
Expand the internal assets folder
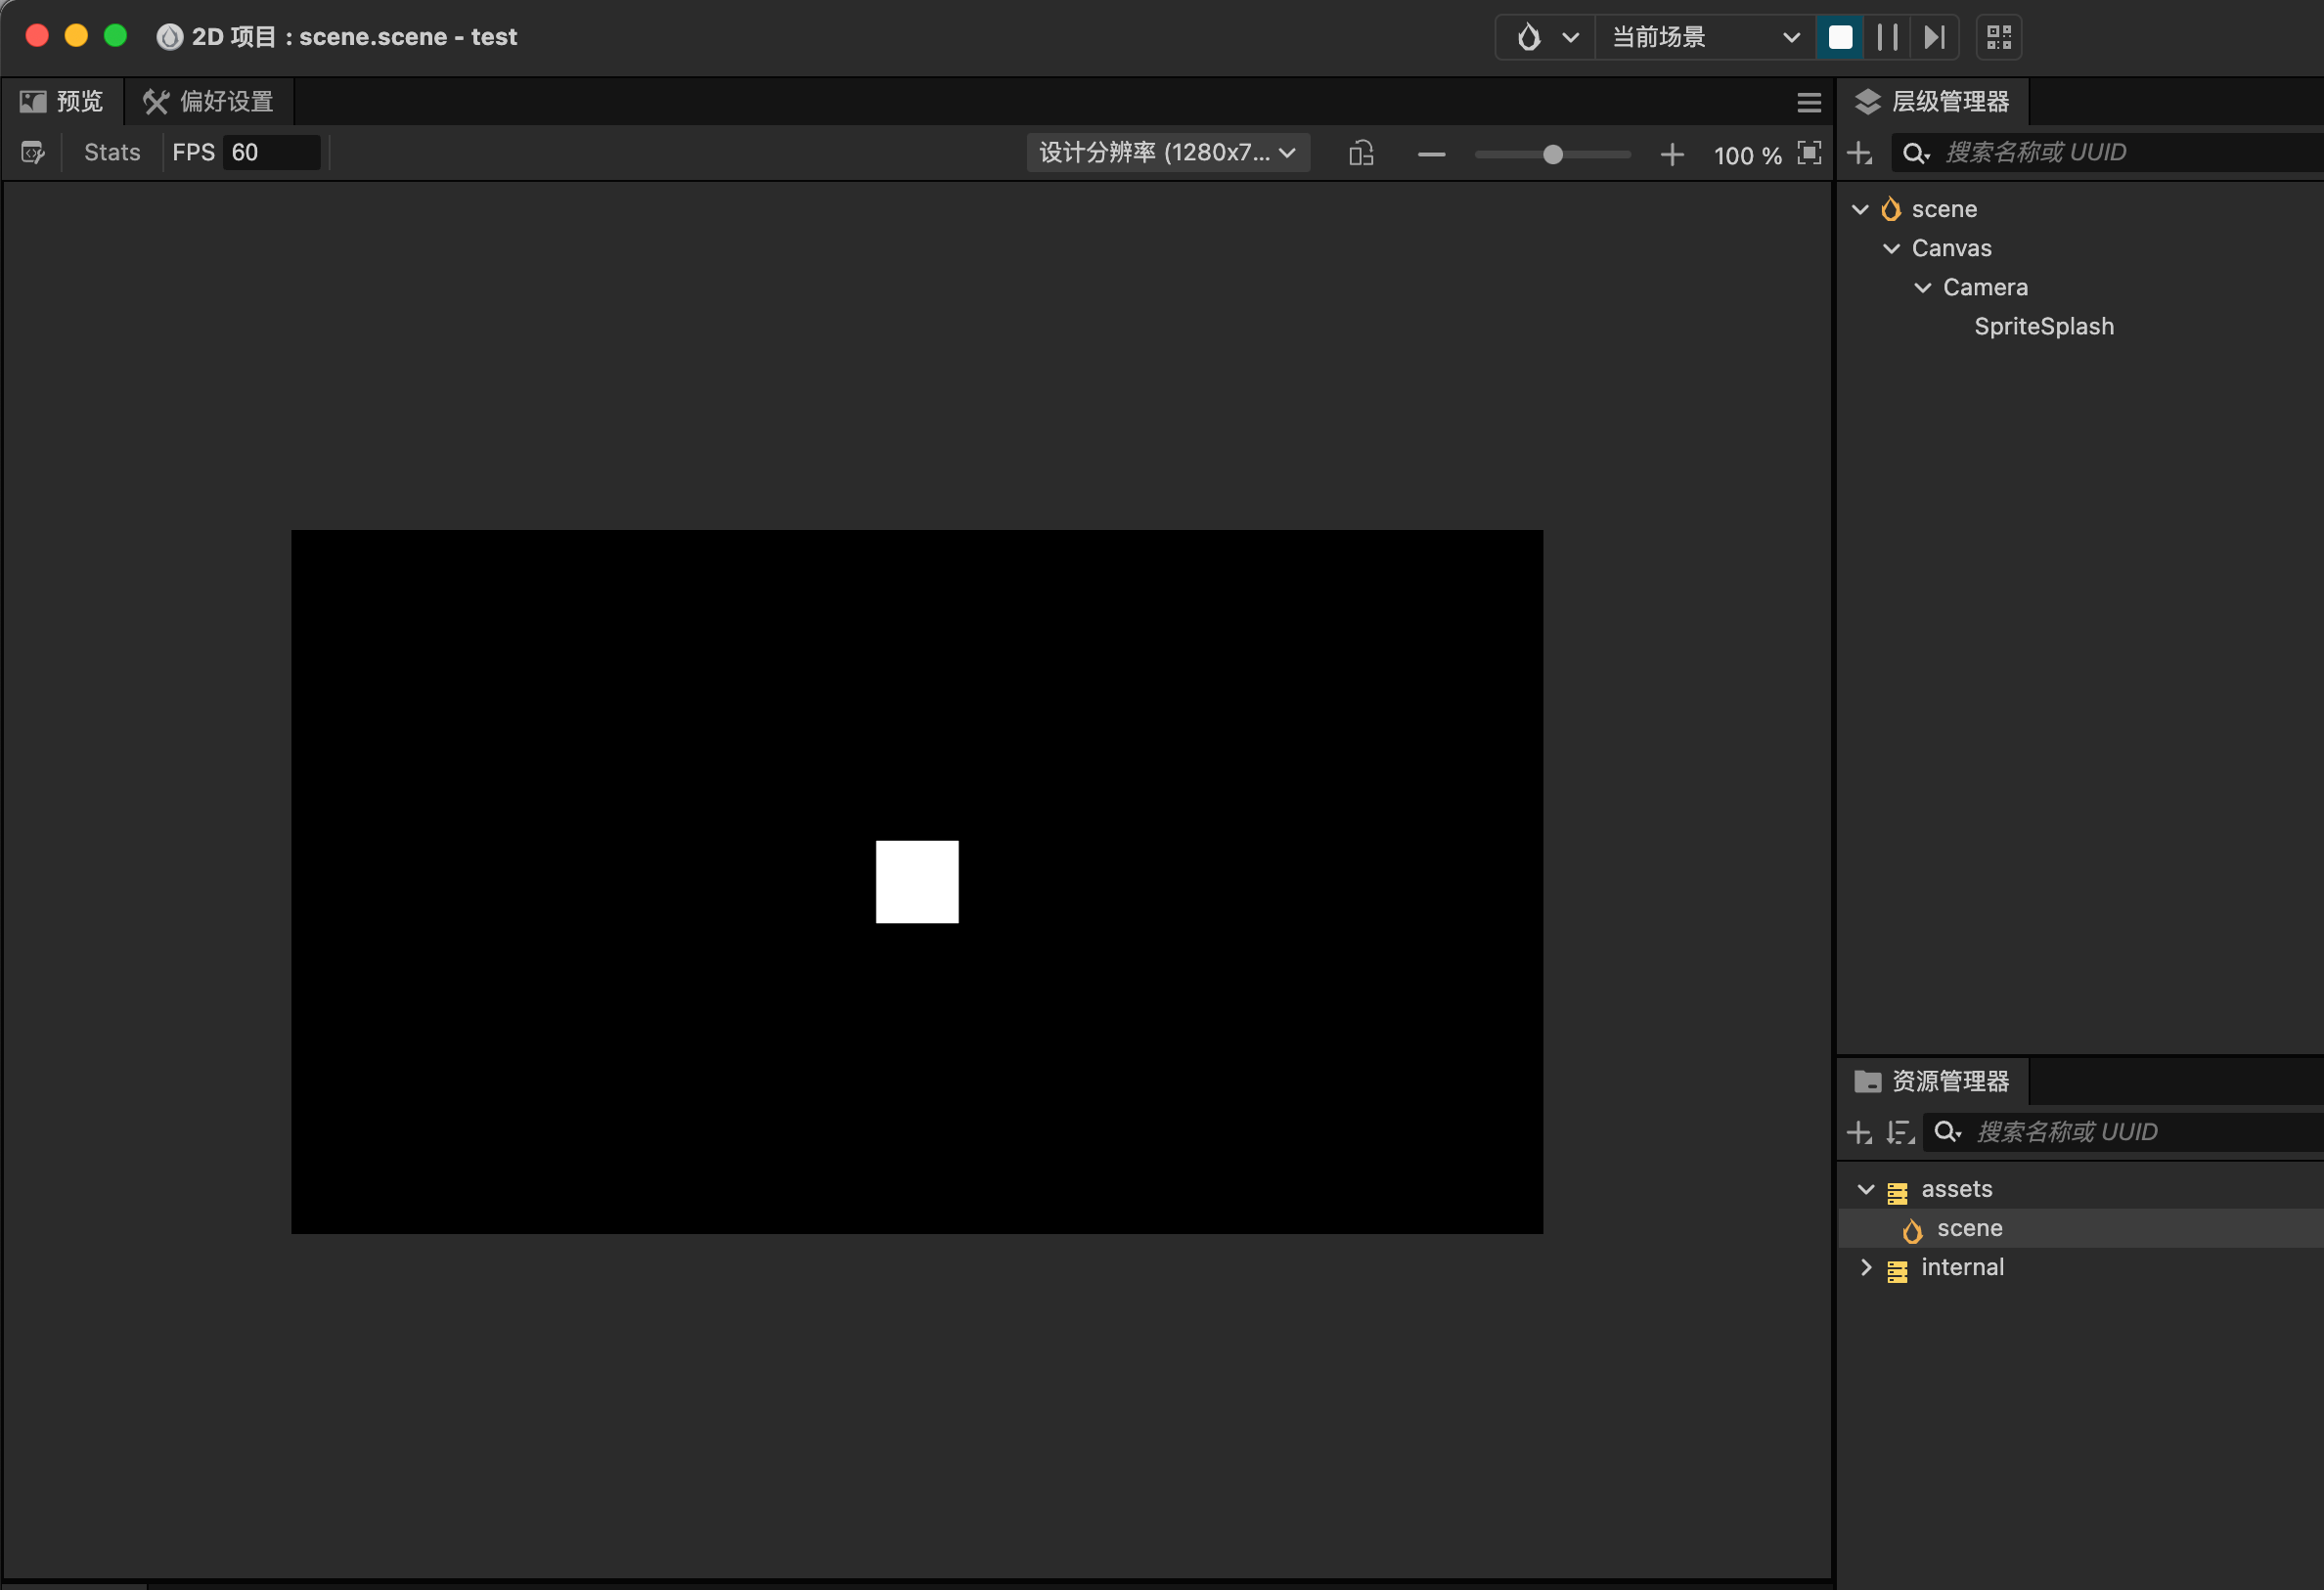pos(1866,1267)
